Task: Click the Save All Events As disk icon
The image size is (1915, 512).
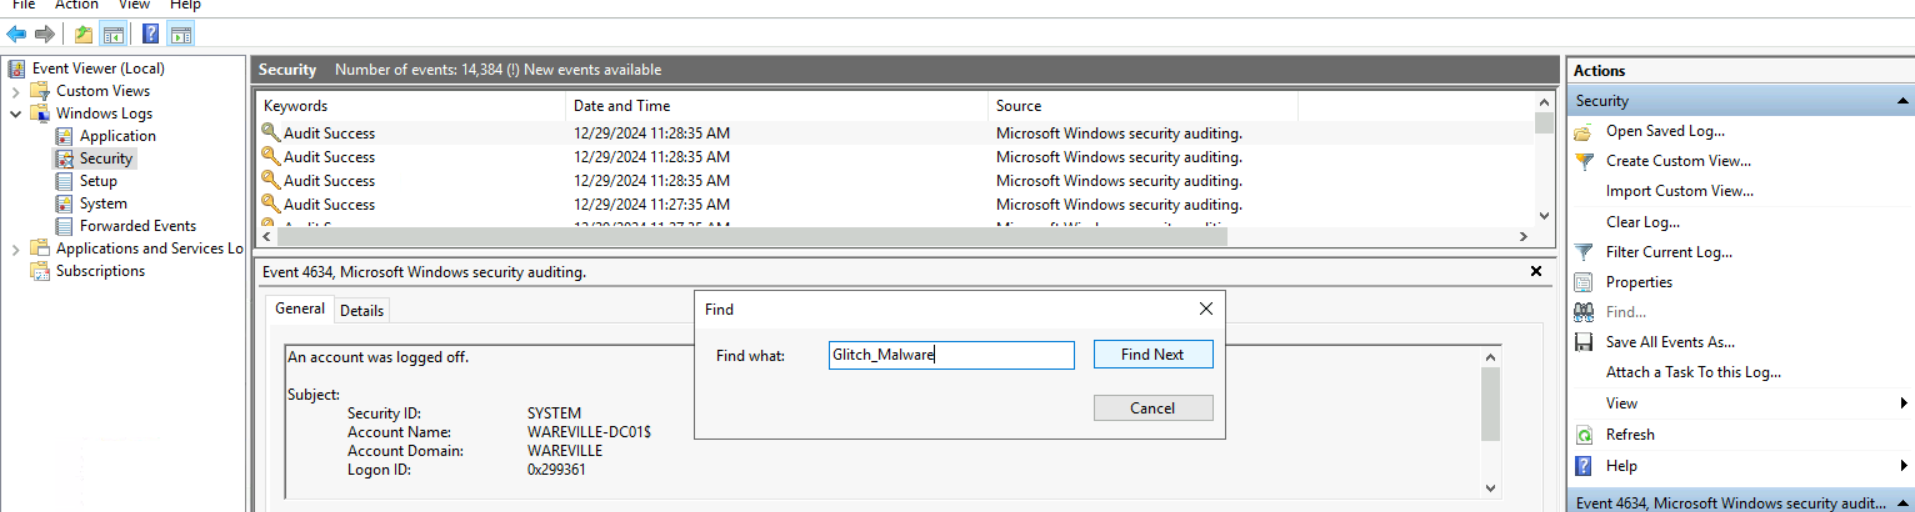Action: pyautogui.click(x=1584, y=342)
